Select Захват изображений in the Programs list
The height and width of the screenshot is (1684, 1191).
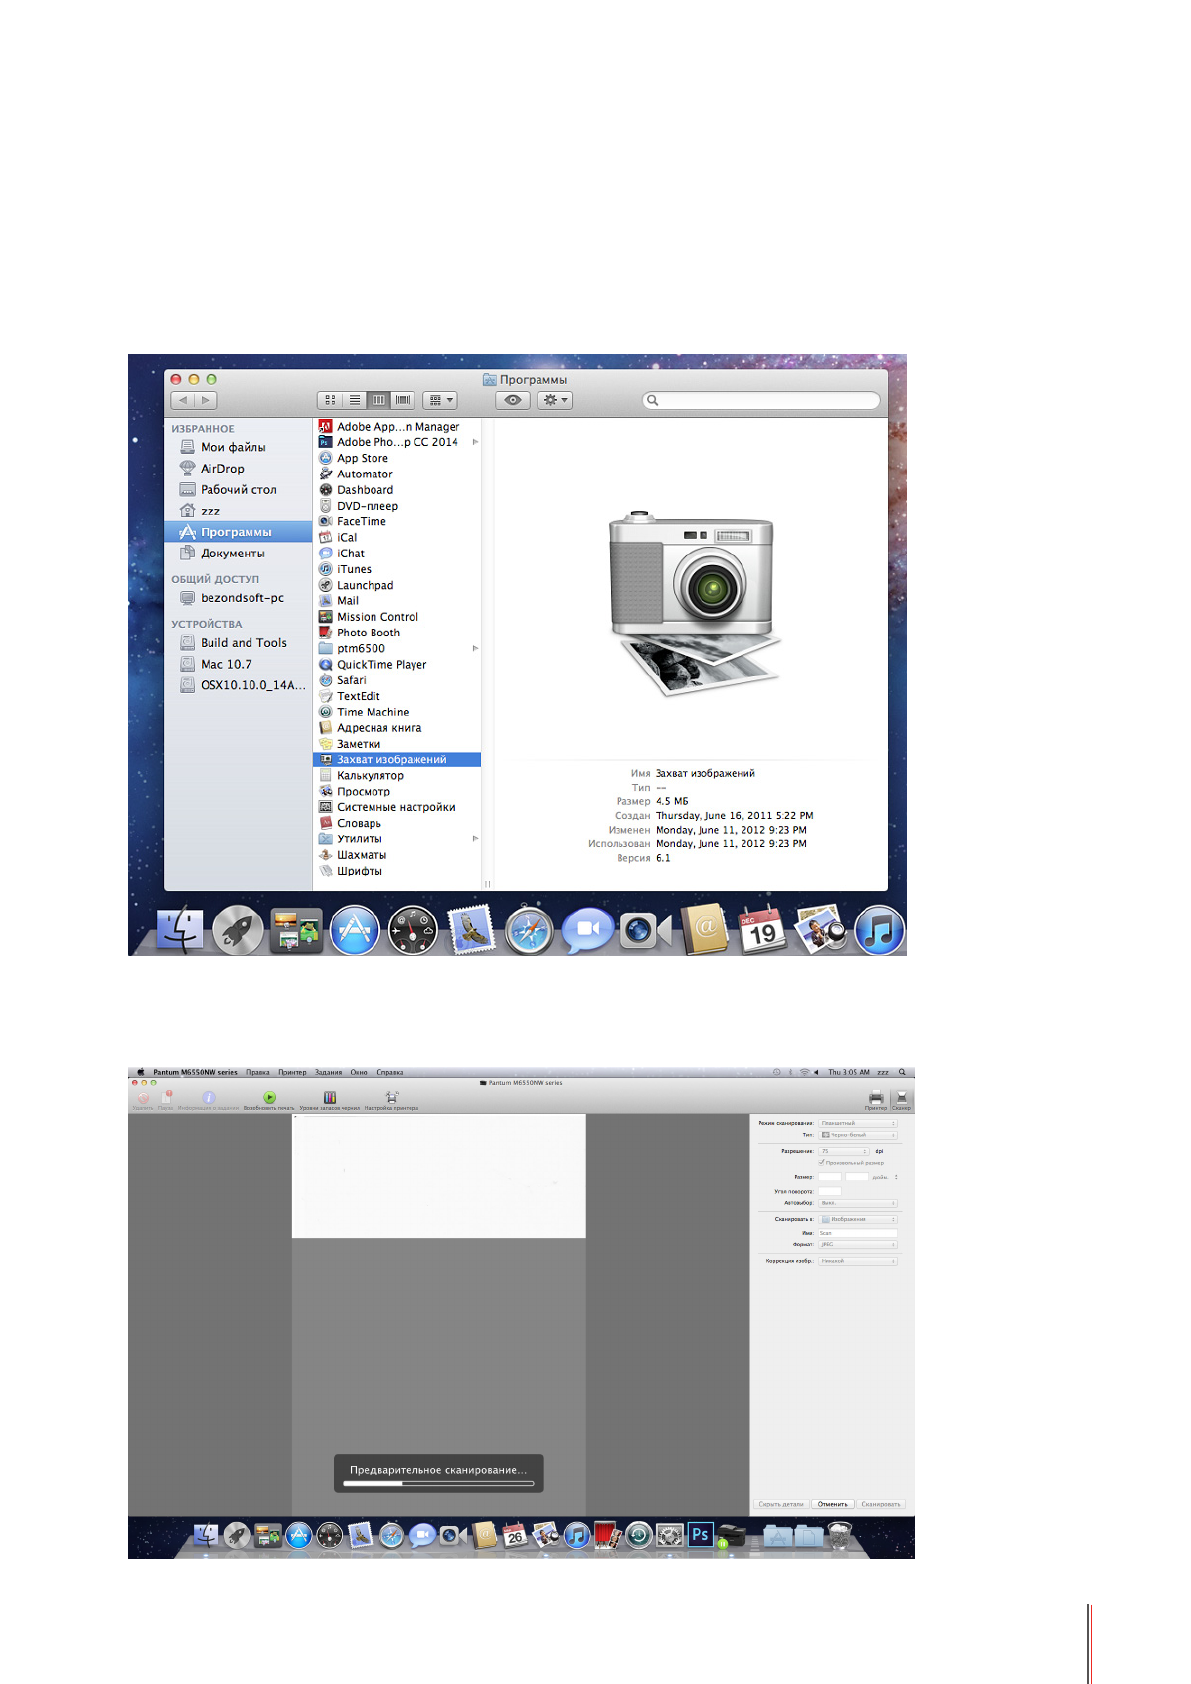[x=391, y=760]
